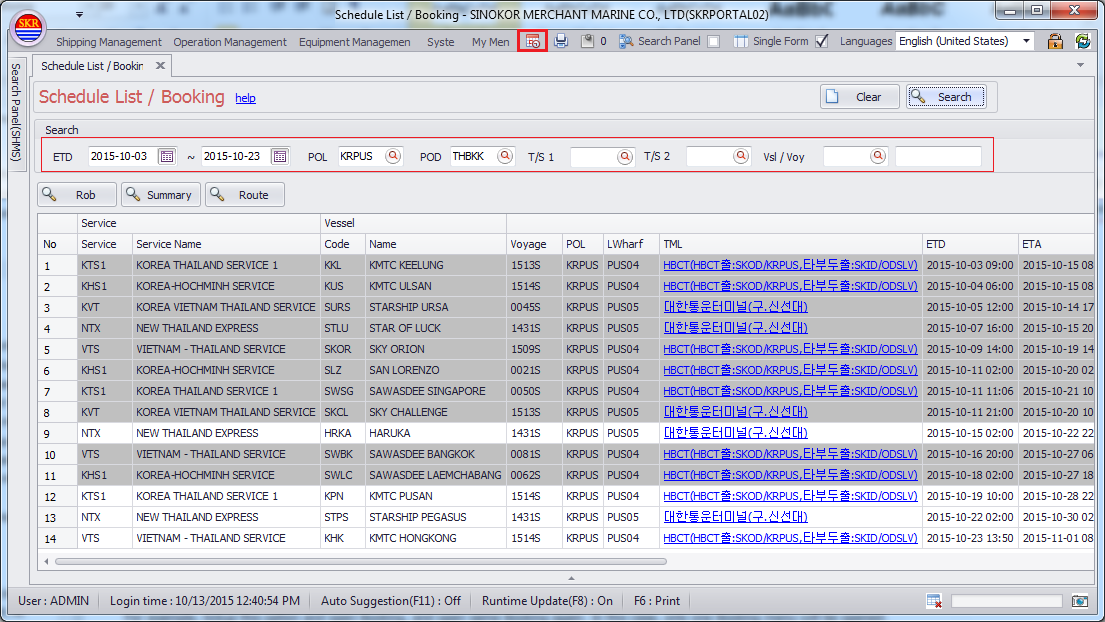The image size is (1105, 622).
Task: Select the Schedule List / Booking tab
Action: click(92, 66)
